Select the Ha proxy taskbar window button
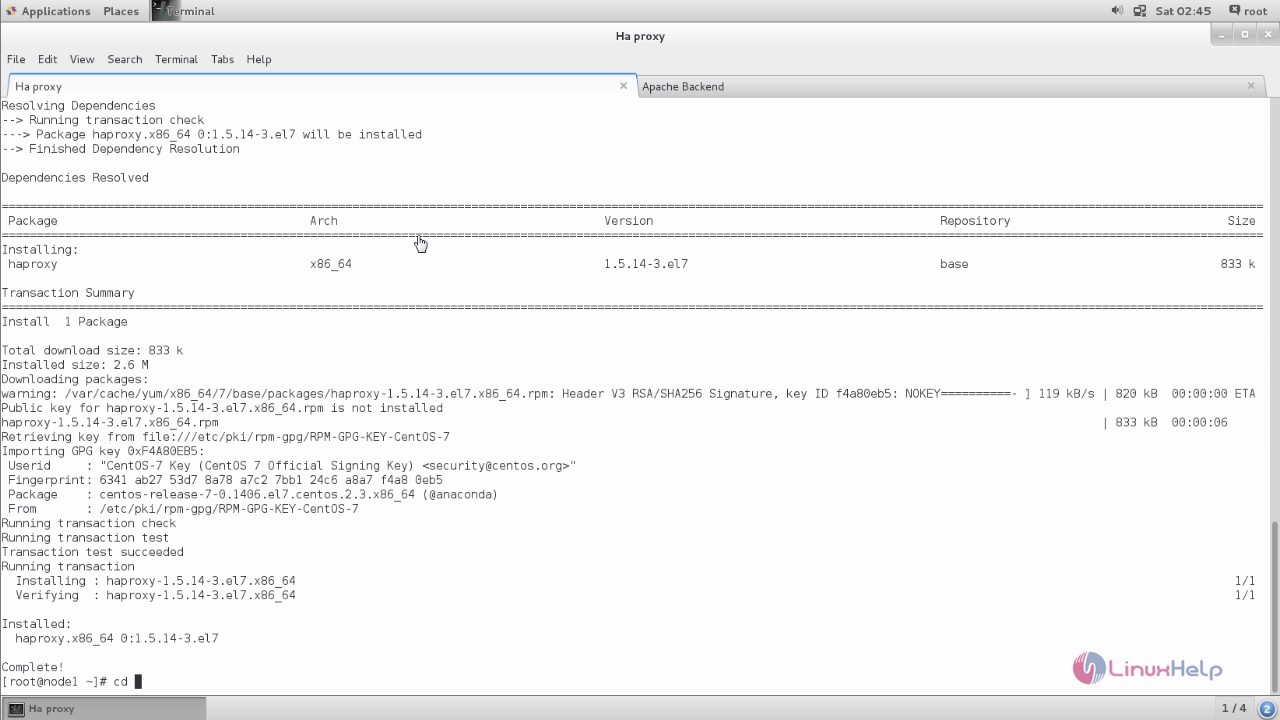The height and width of the screenshot is (720, 1280). pyautogui.click(x=104, y=708)
